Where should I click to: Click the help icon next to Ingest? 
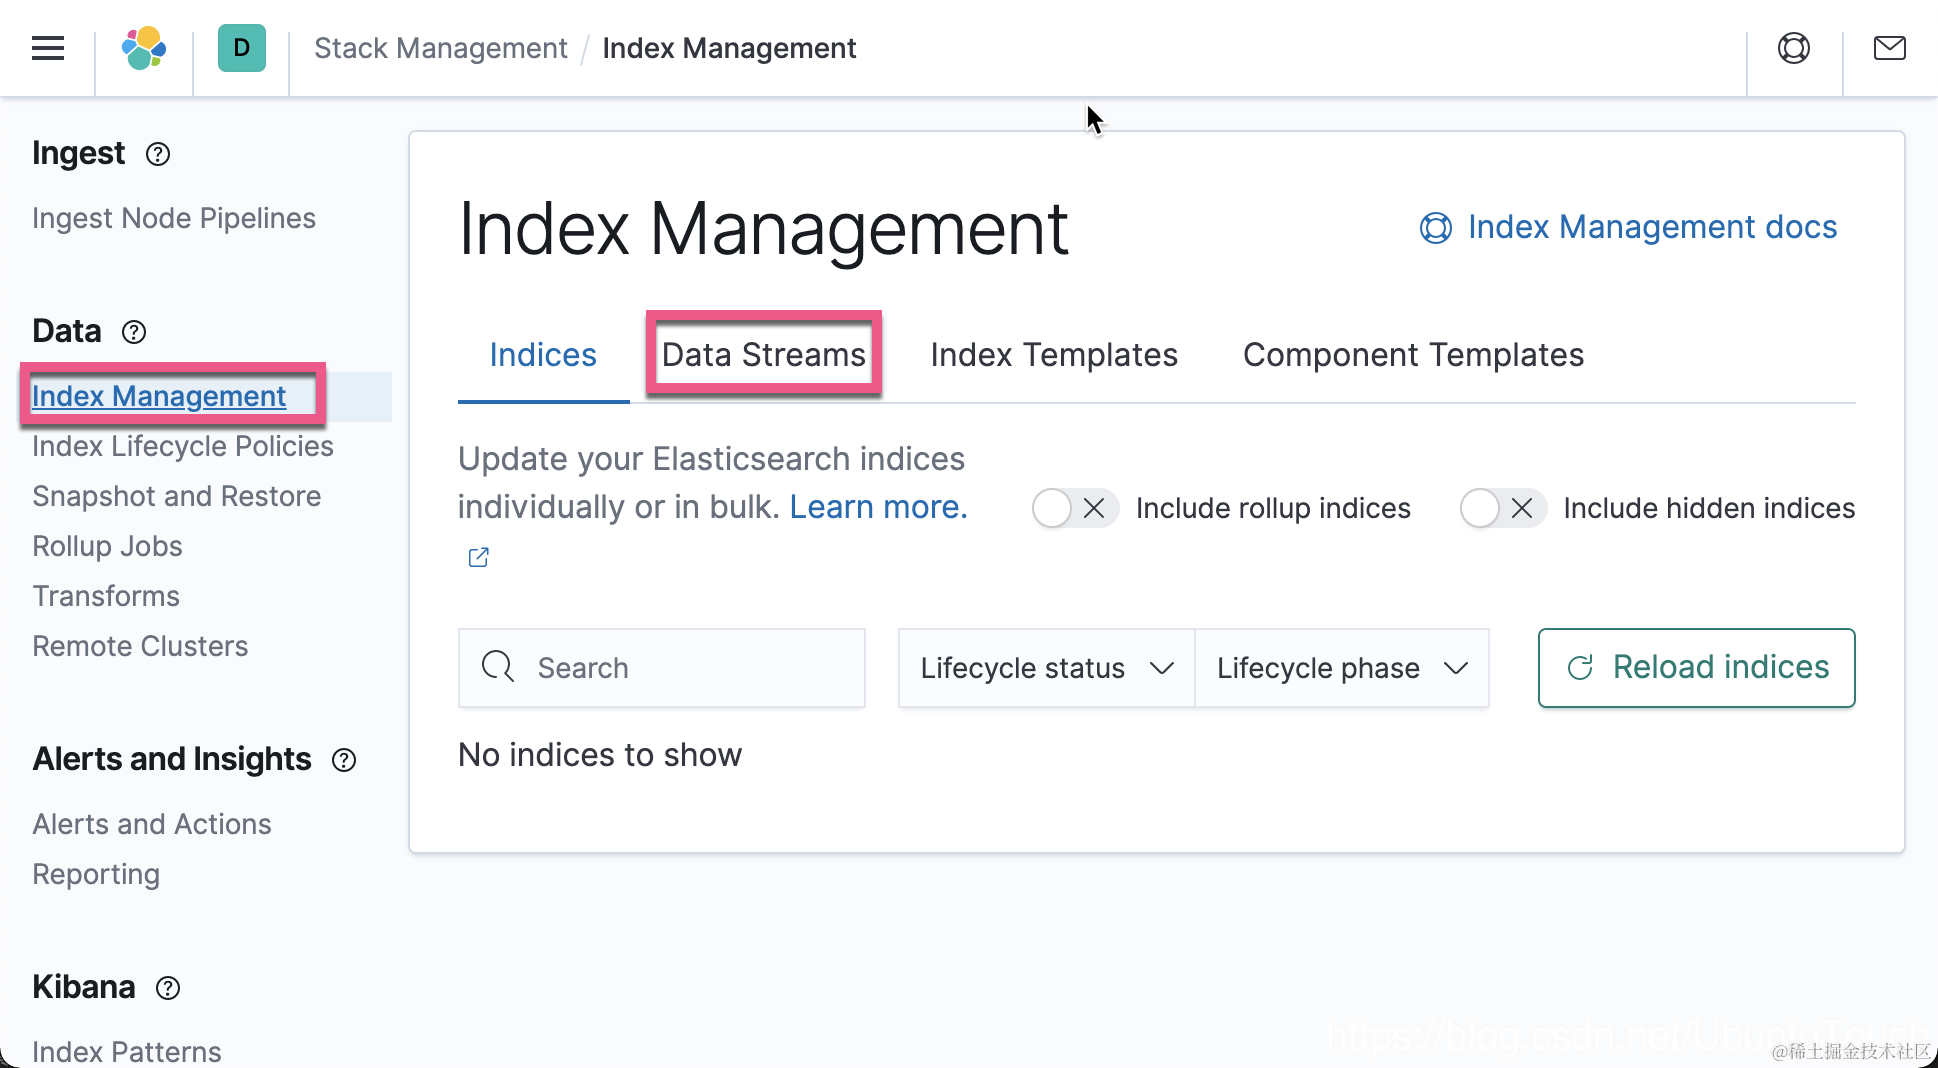158,154
